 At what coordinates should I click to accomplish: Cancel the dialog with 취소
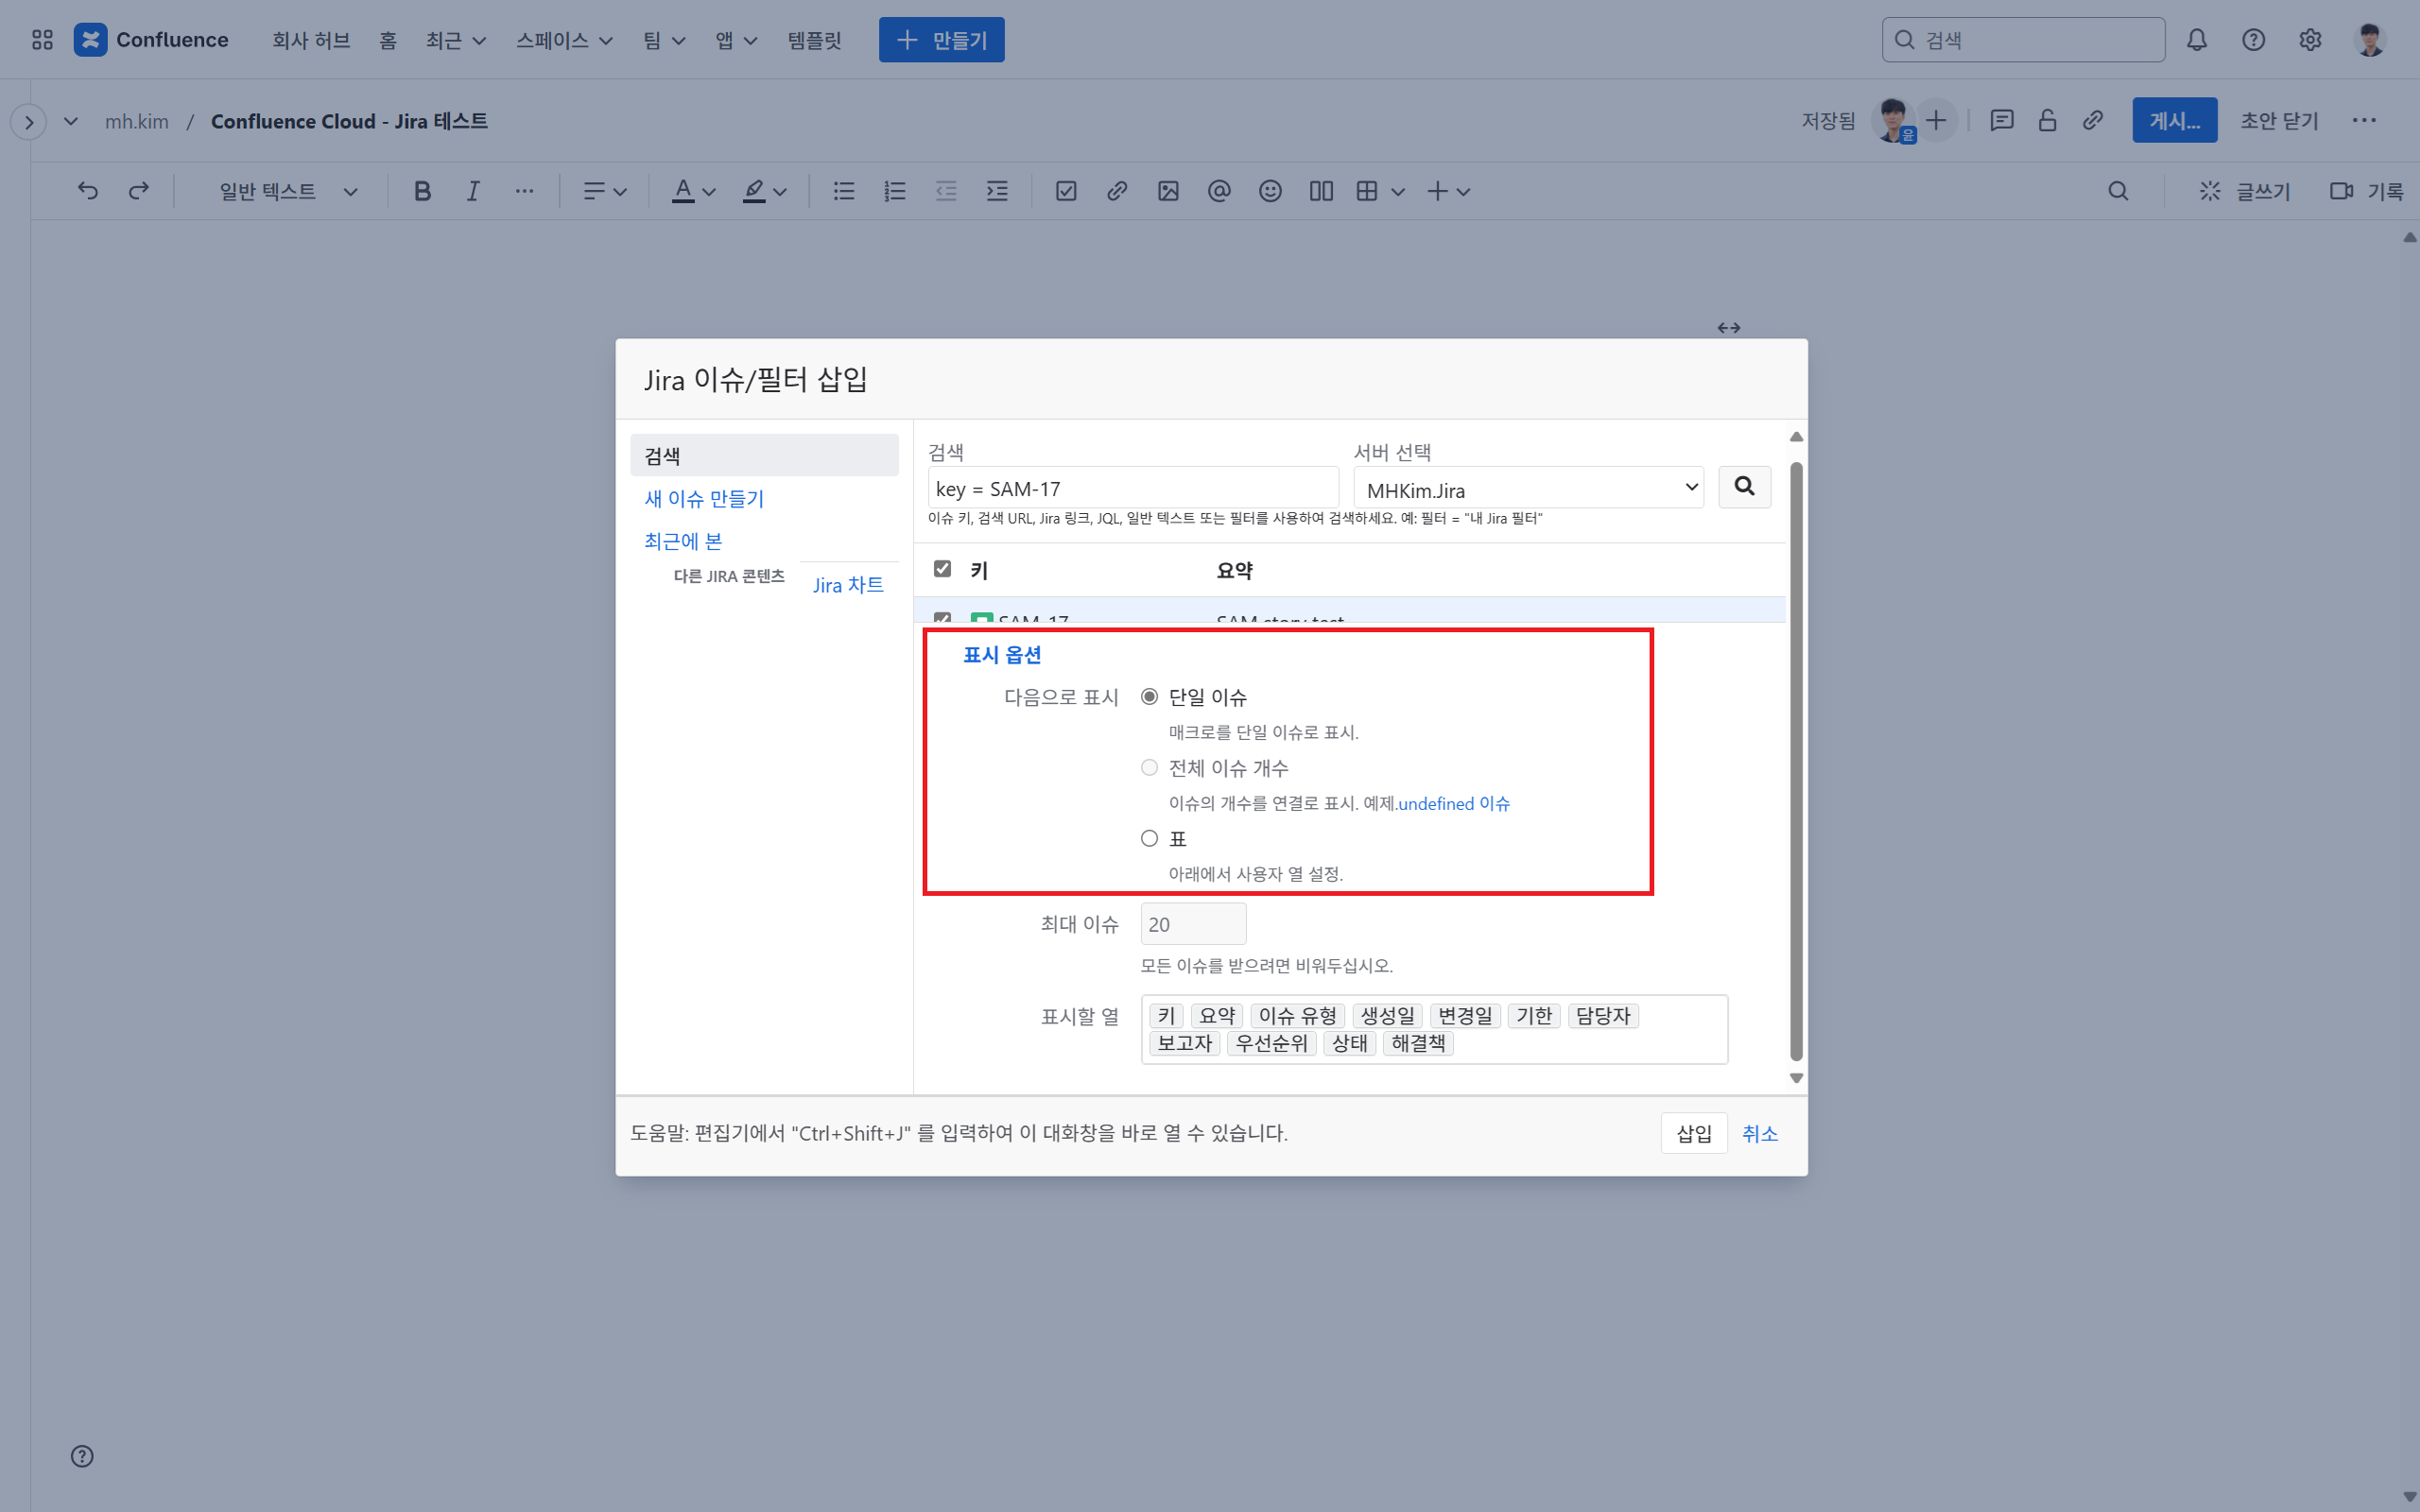[x=1759, y=1133]
